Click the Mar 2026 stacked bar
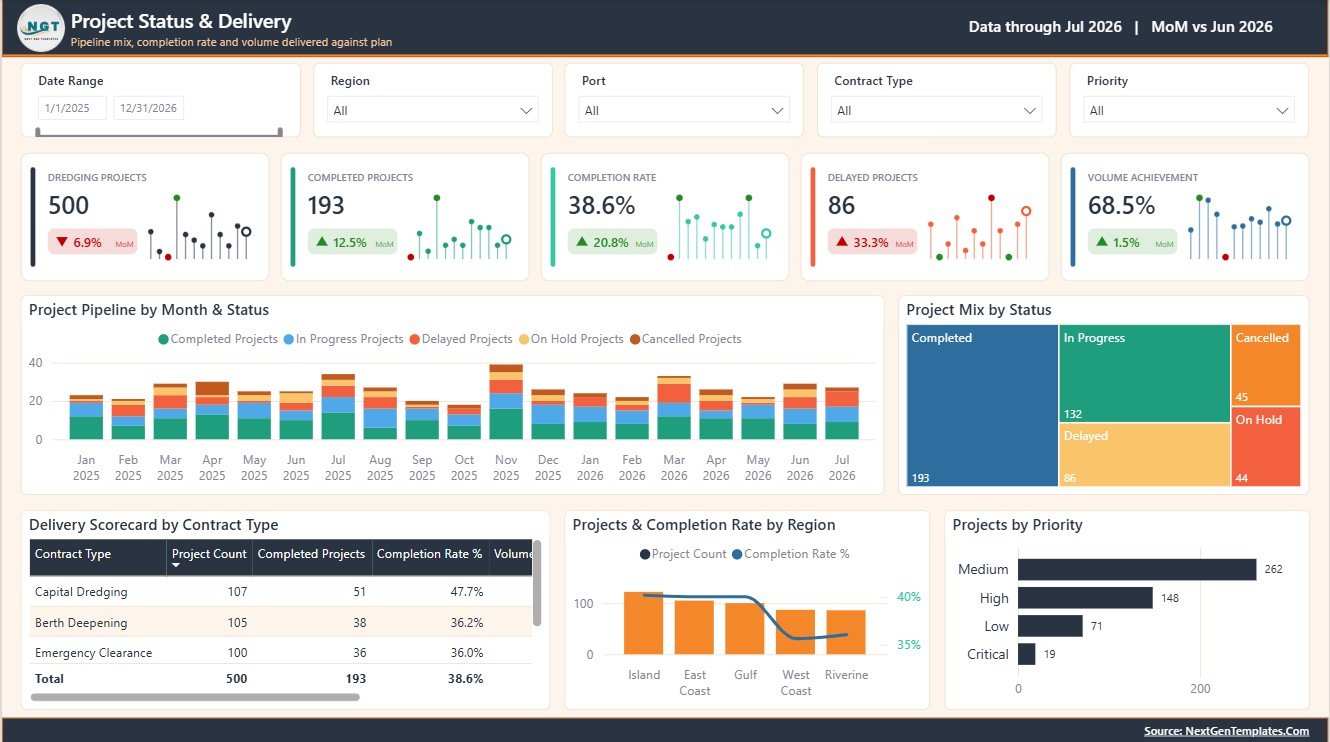 coord(674,408)
